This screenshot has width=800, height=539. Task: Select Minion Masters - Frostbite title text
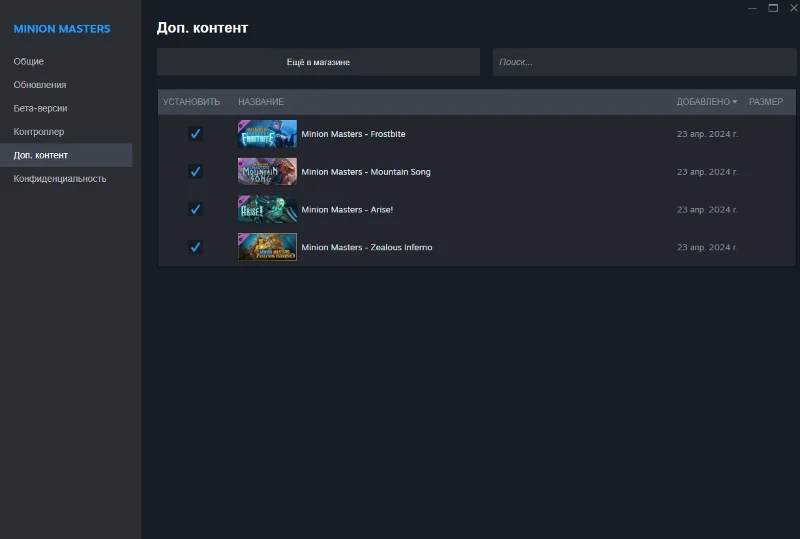[x=353, y=134]
